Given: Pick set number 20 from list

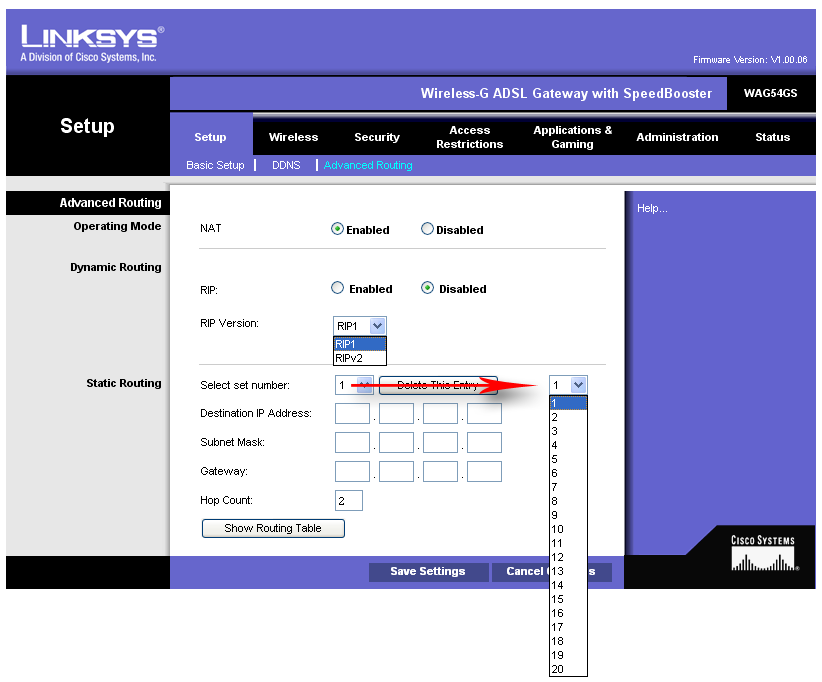Looking at the screenshot, I should point(568,669).
